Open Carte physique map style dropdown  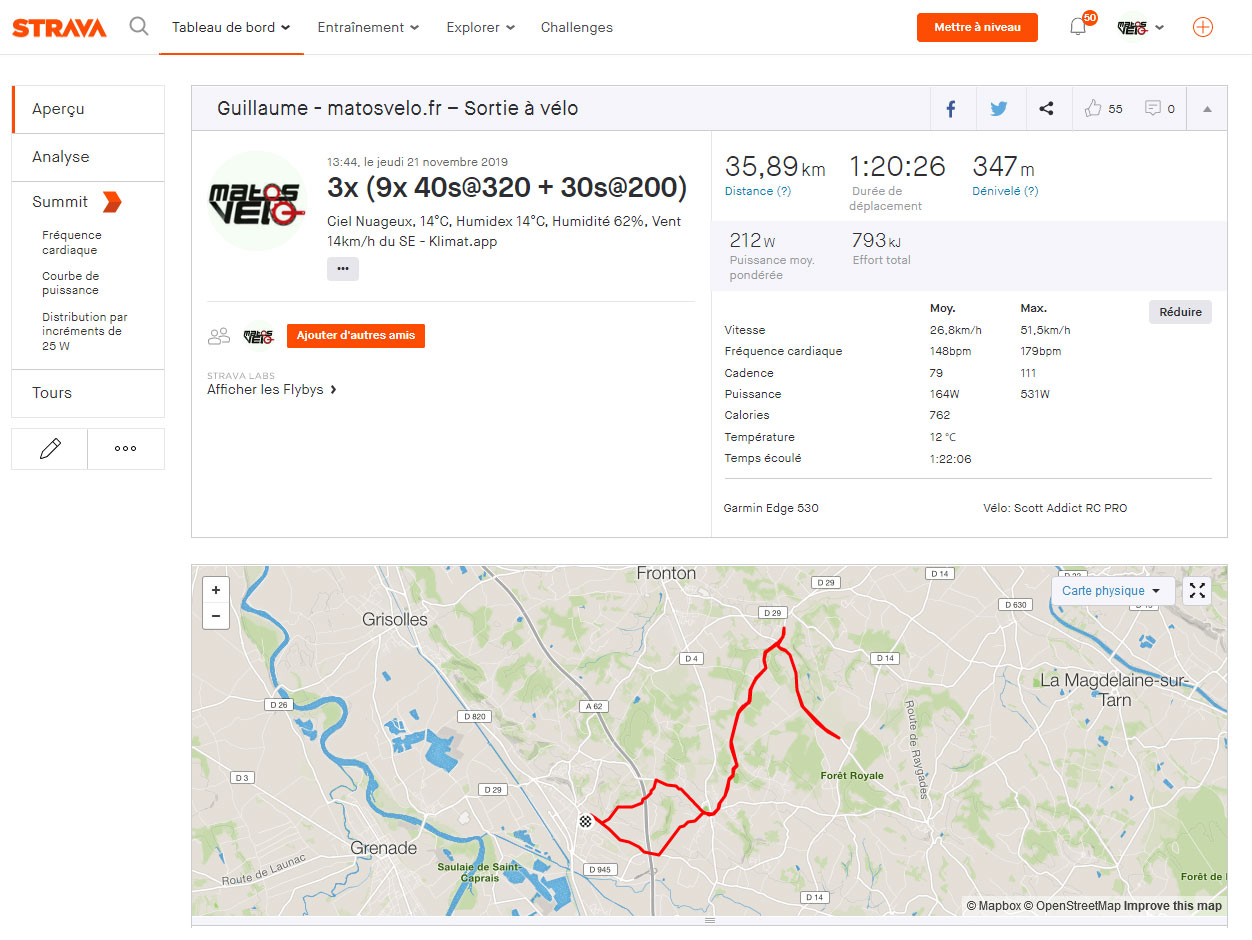point(1111,591)
